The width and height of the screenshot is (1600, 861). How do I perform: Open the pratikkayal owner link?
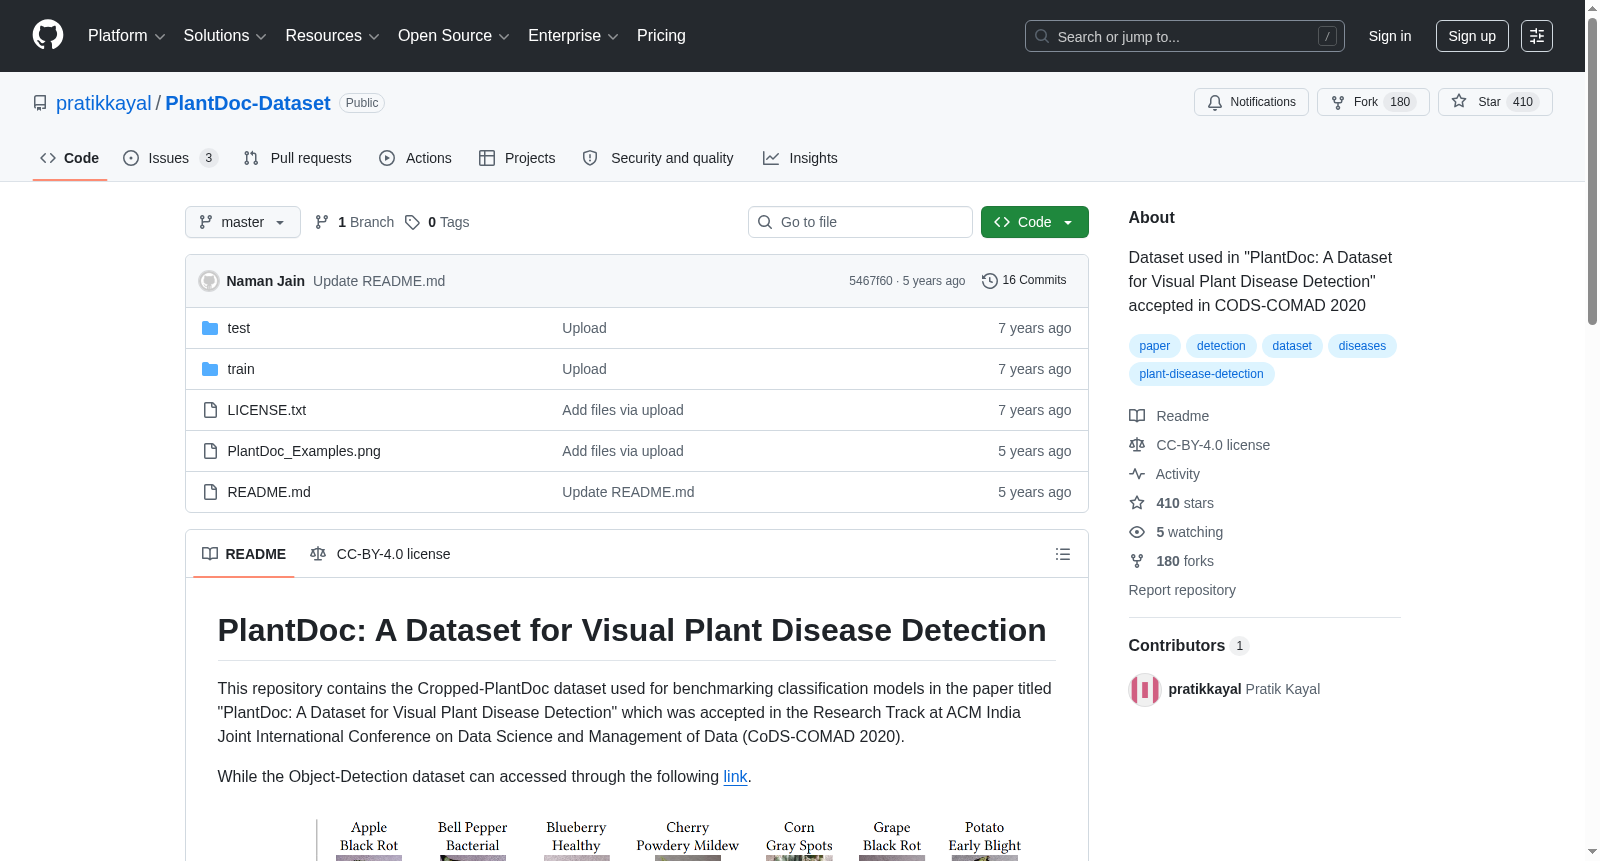(104, 103)
